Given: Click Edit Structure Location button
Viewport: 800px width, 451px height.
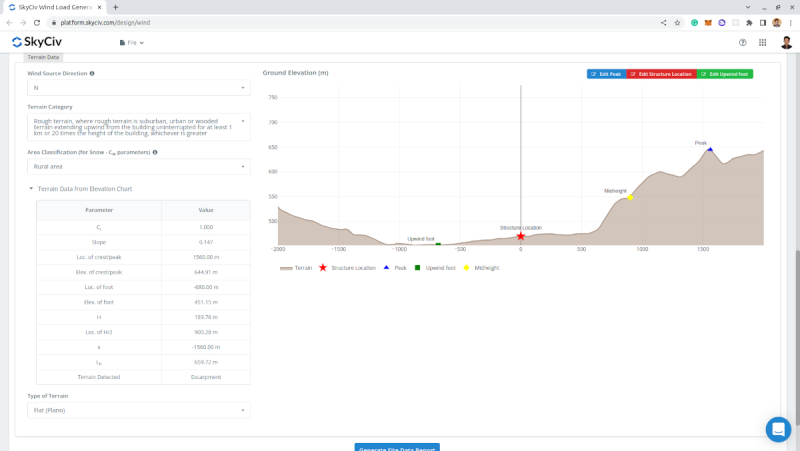Looking at the screenshot, I should [x=660, y=74].
